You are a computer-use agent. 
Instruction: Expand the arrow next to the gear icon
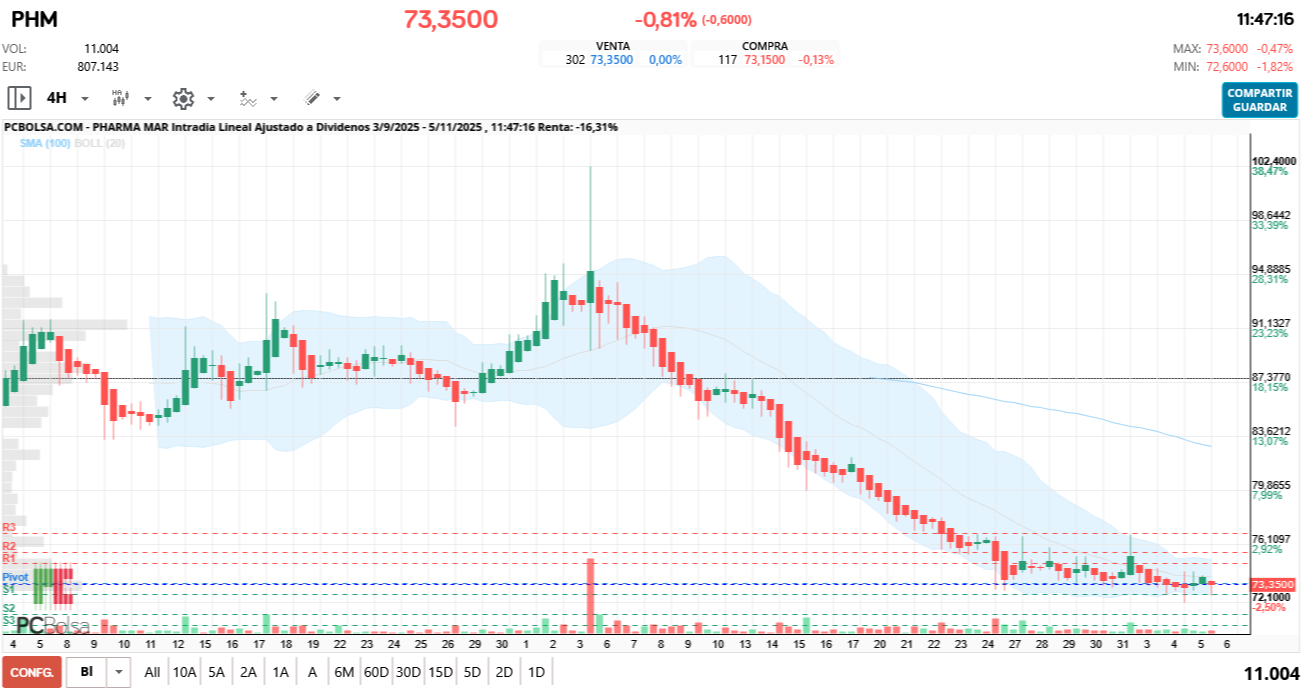click(211, 99)
